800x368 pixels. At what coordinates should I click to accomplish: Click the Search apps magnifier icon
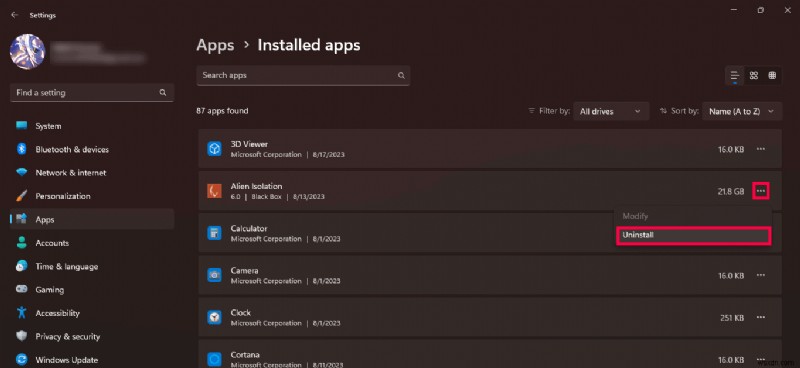click(402, 76)
